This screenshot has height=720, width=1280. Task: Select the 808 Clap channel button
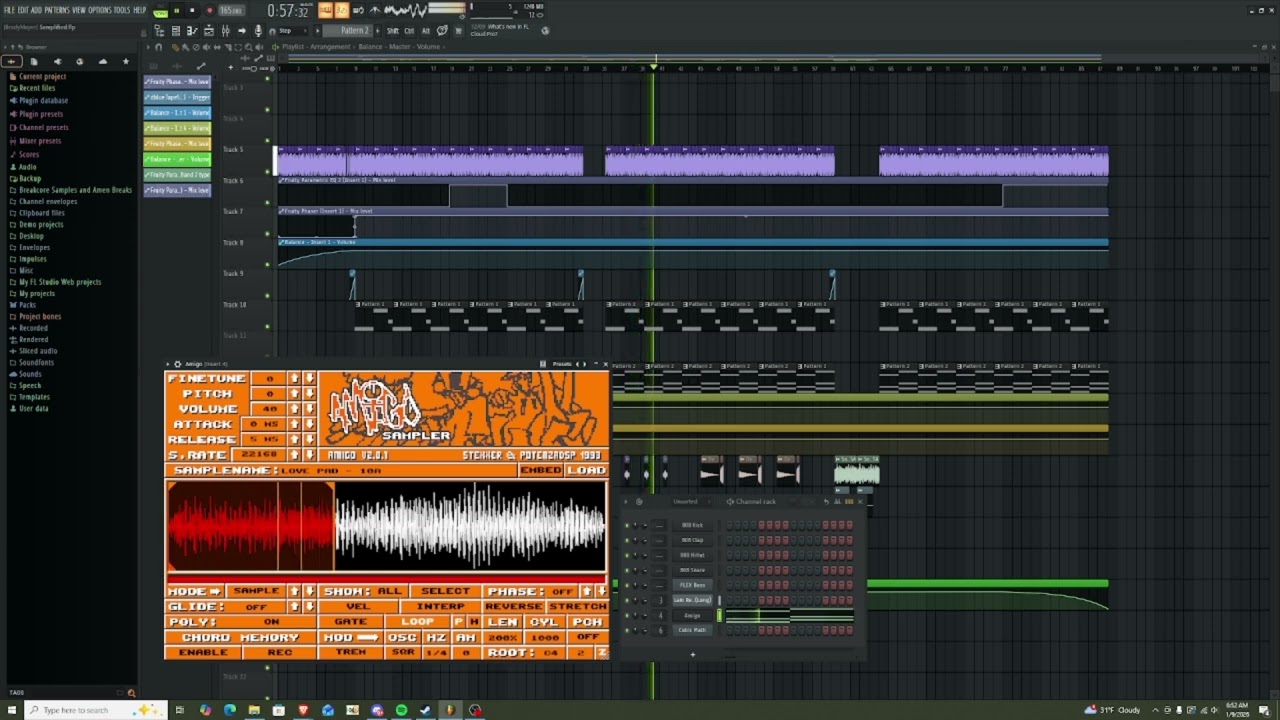pos(692,540)
